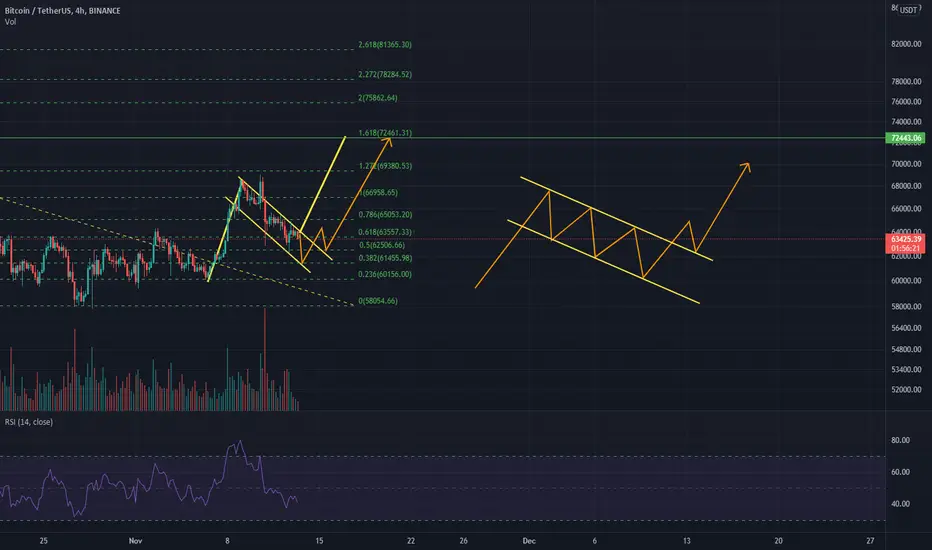Click the 26 date on time axis
This screenshot has width=932, height=550.
[x=464, y=540]
